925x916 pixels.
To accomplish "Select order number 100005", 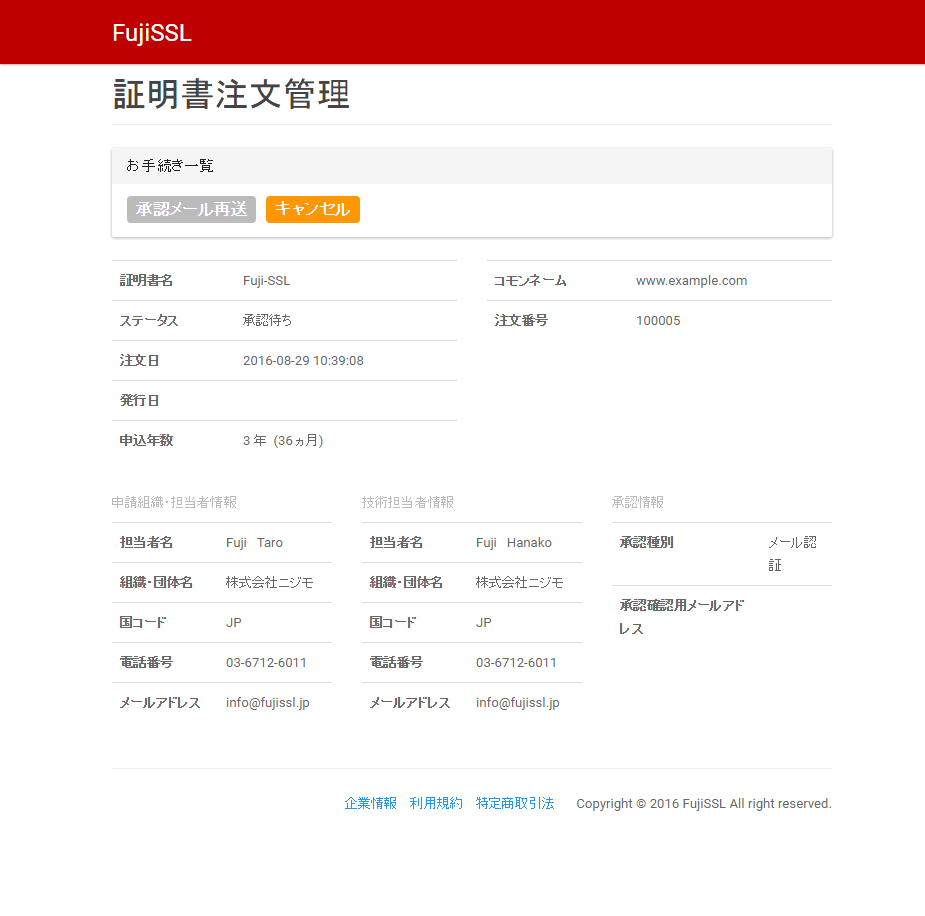I will (x=658, y=321).
